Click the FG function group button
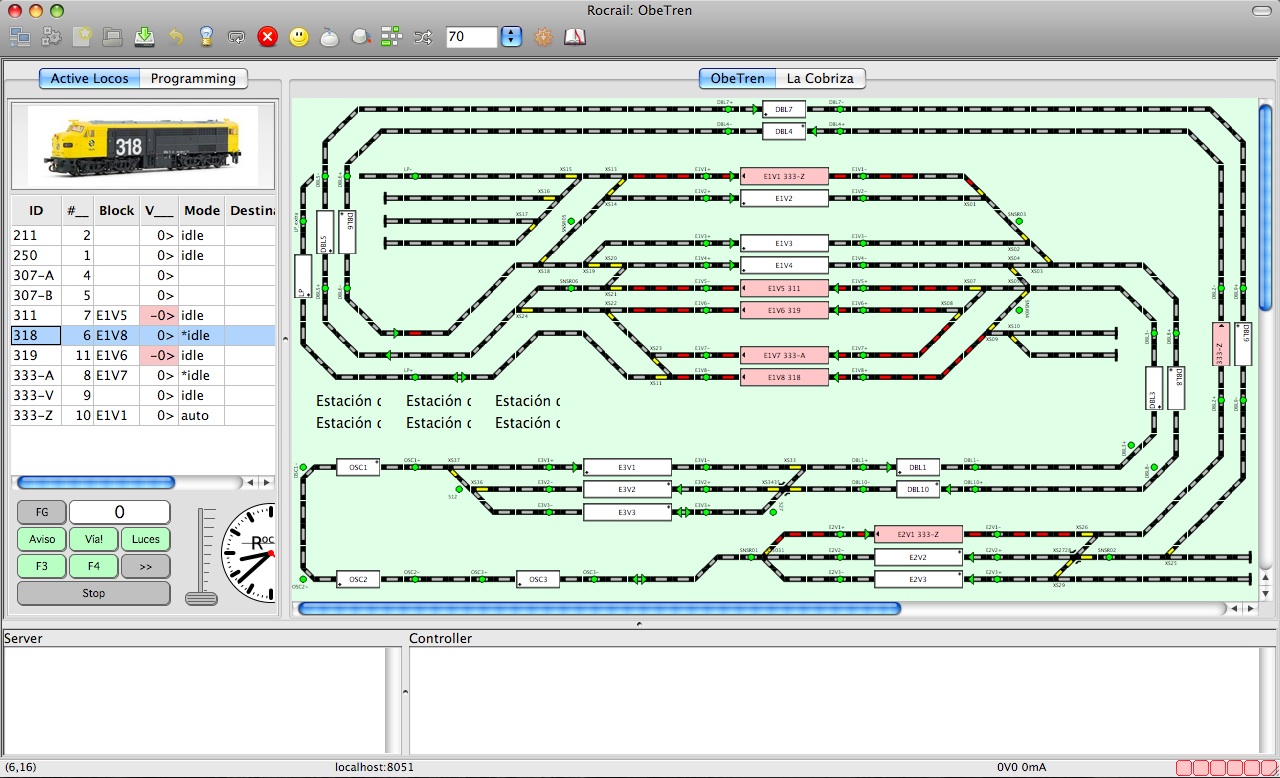Image resolution: width=1280 pixels, height=778 pixels. point(42,512)
